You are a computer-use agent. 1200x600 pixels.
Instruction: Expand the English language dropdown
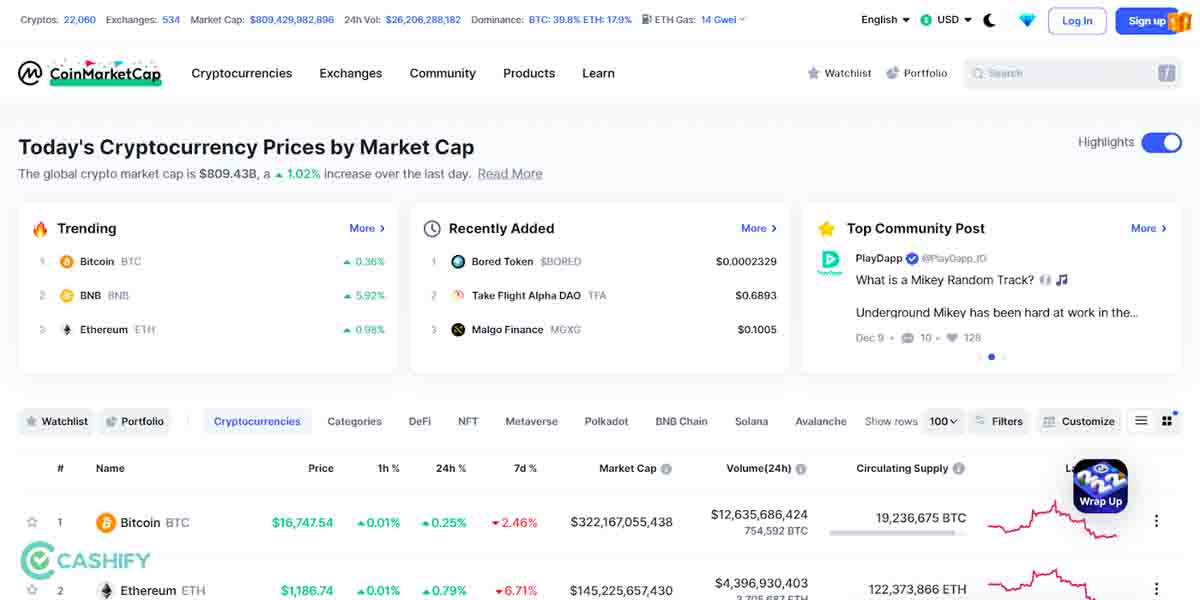point(883,19)
